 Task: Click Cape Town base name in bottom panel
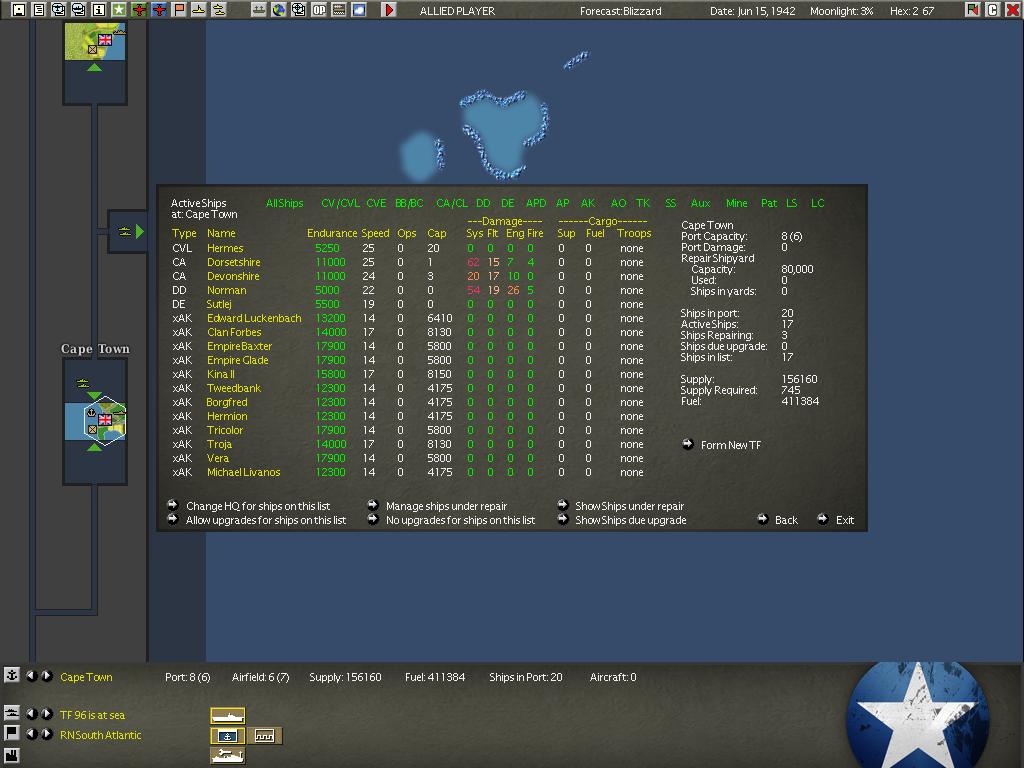coord(86,677)
